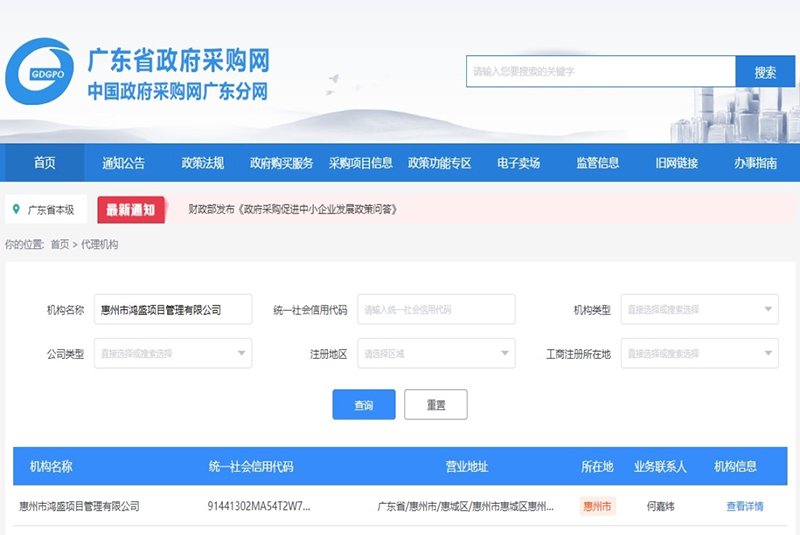Open the 公司类型 dropdown
800x535 pixels.
(x=173, y=353)
